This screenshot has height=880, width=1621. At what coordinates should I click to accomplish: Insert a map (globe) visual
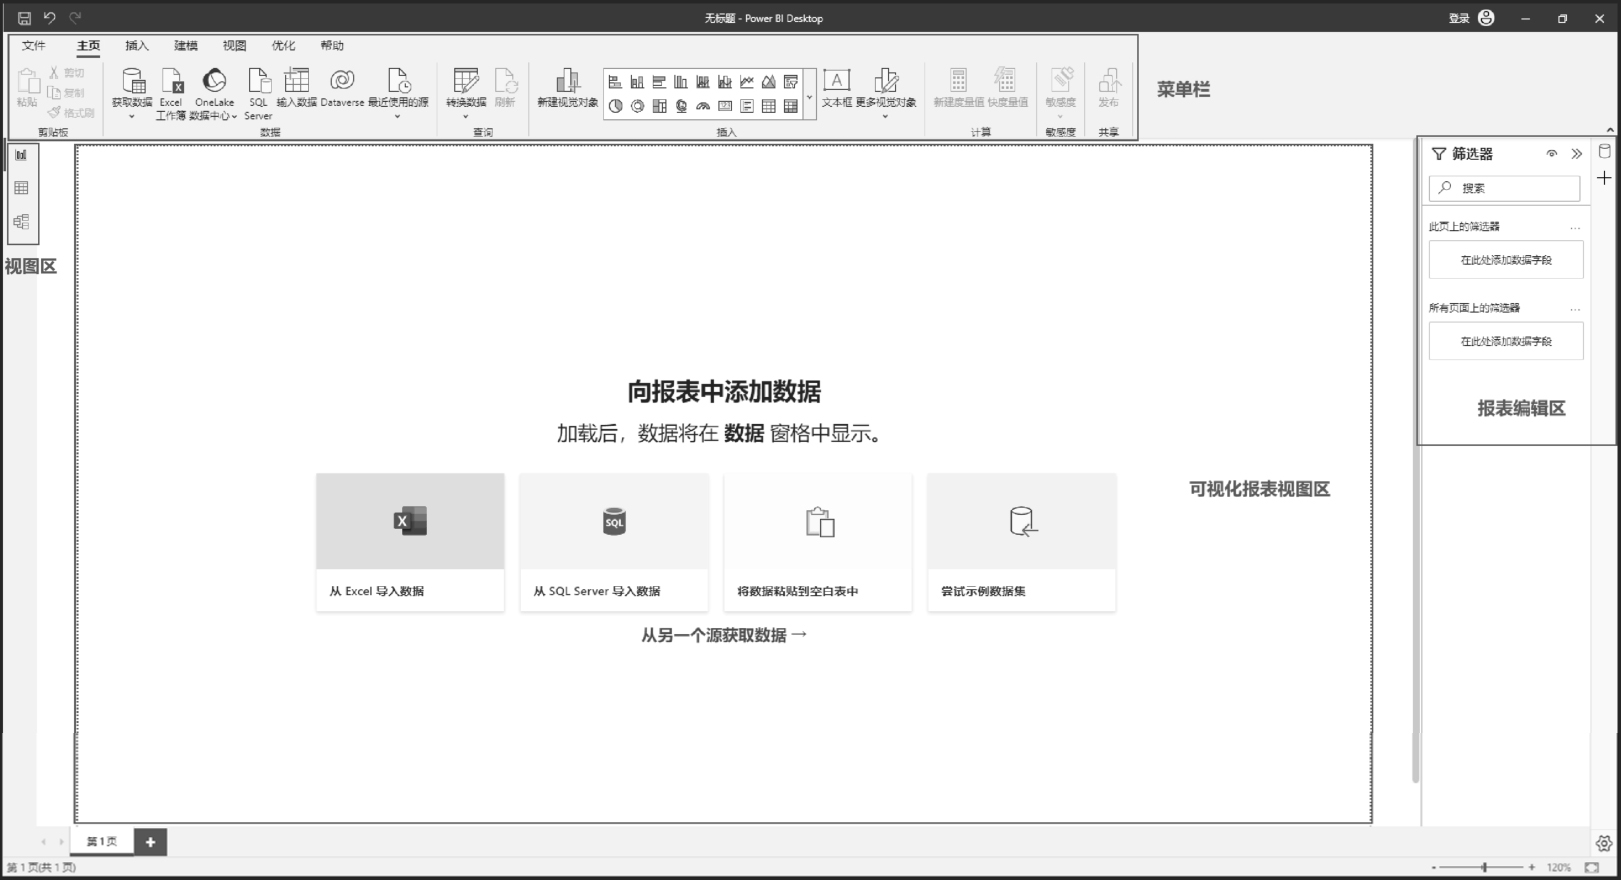tap(681, 106)
